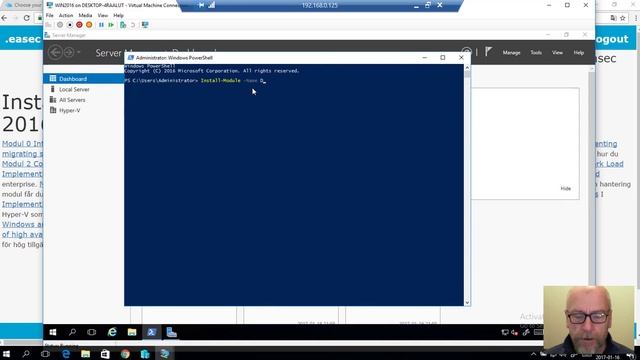Reset the VM with the green play icon
Screen dimensions: 640x360
(111, 25)
